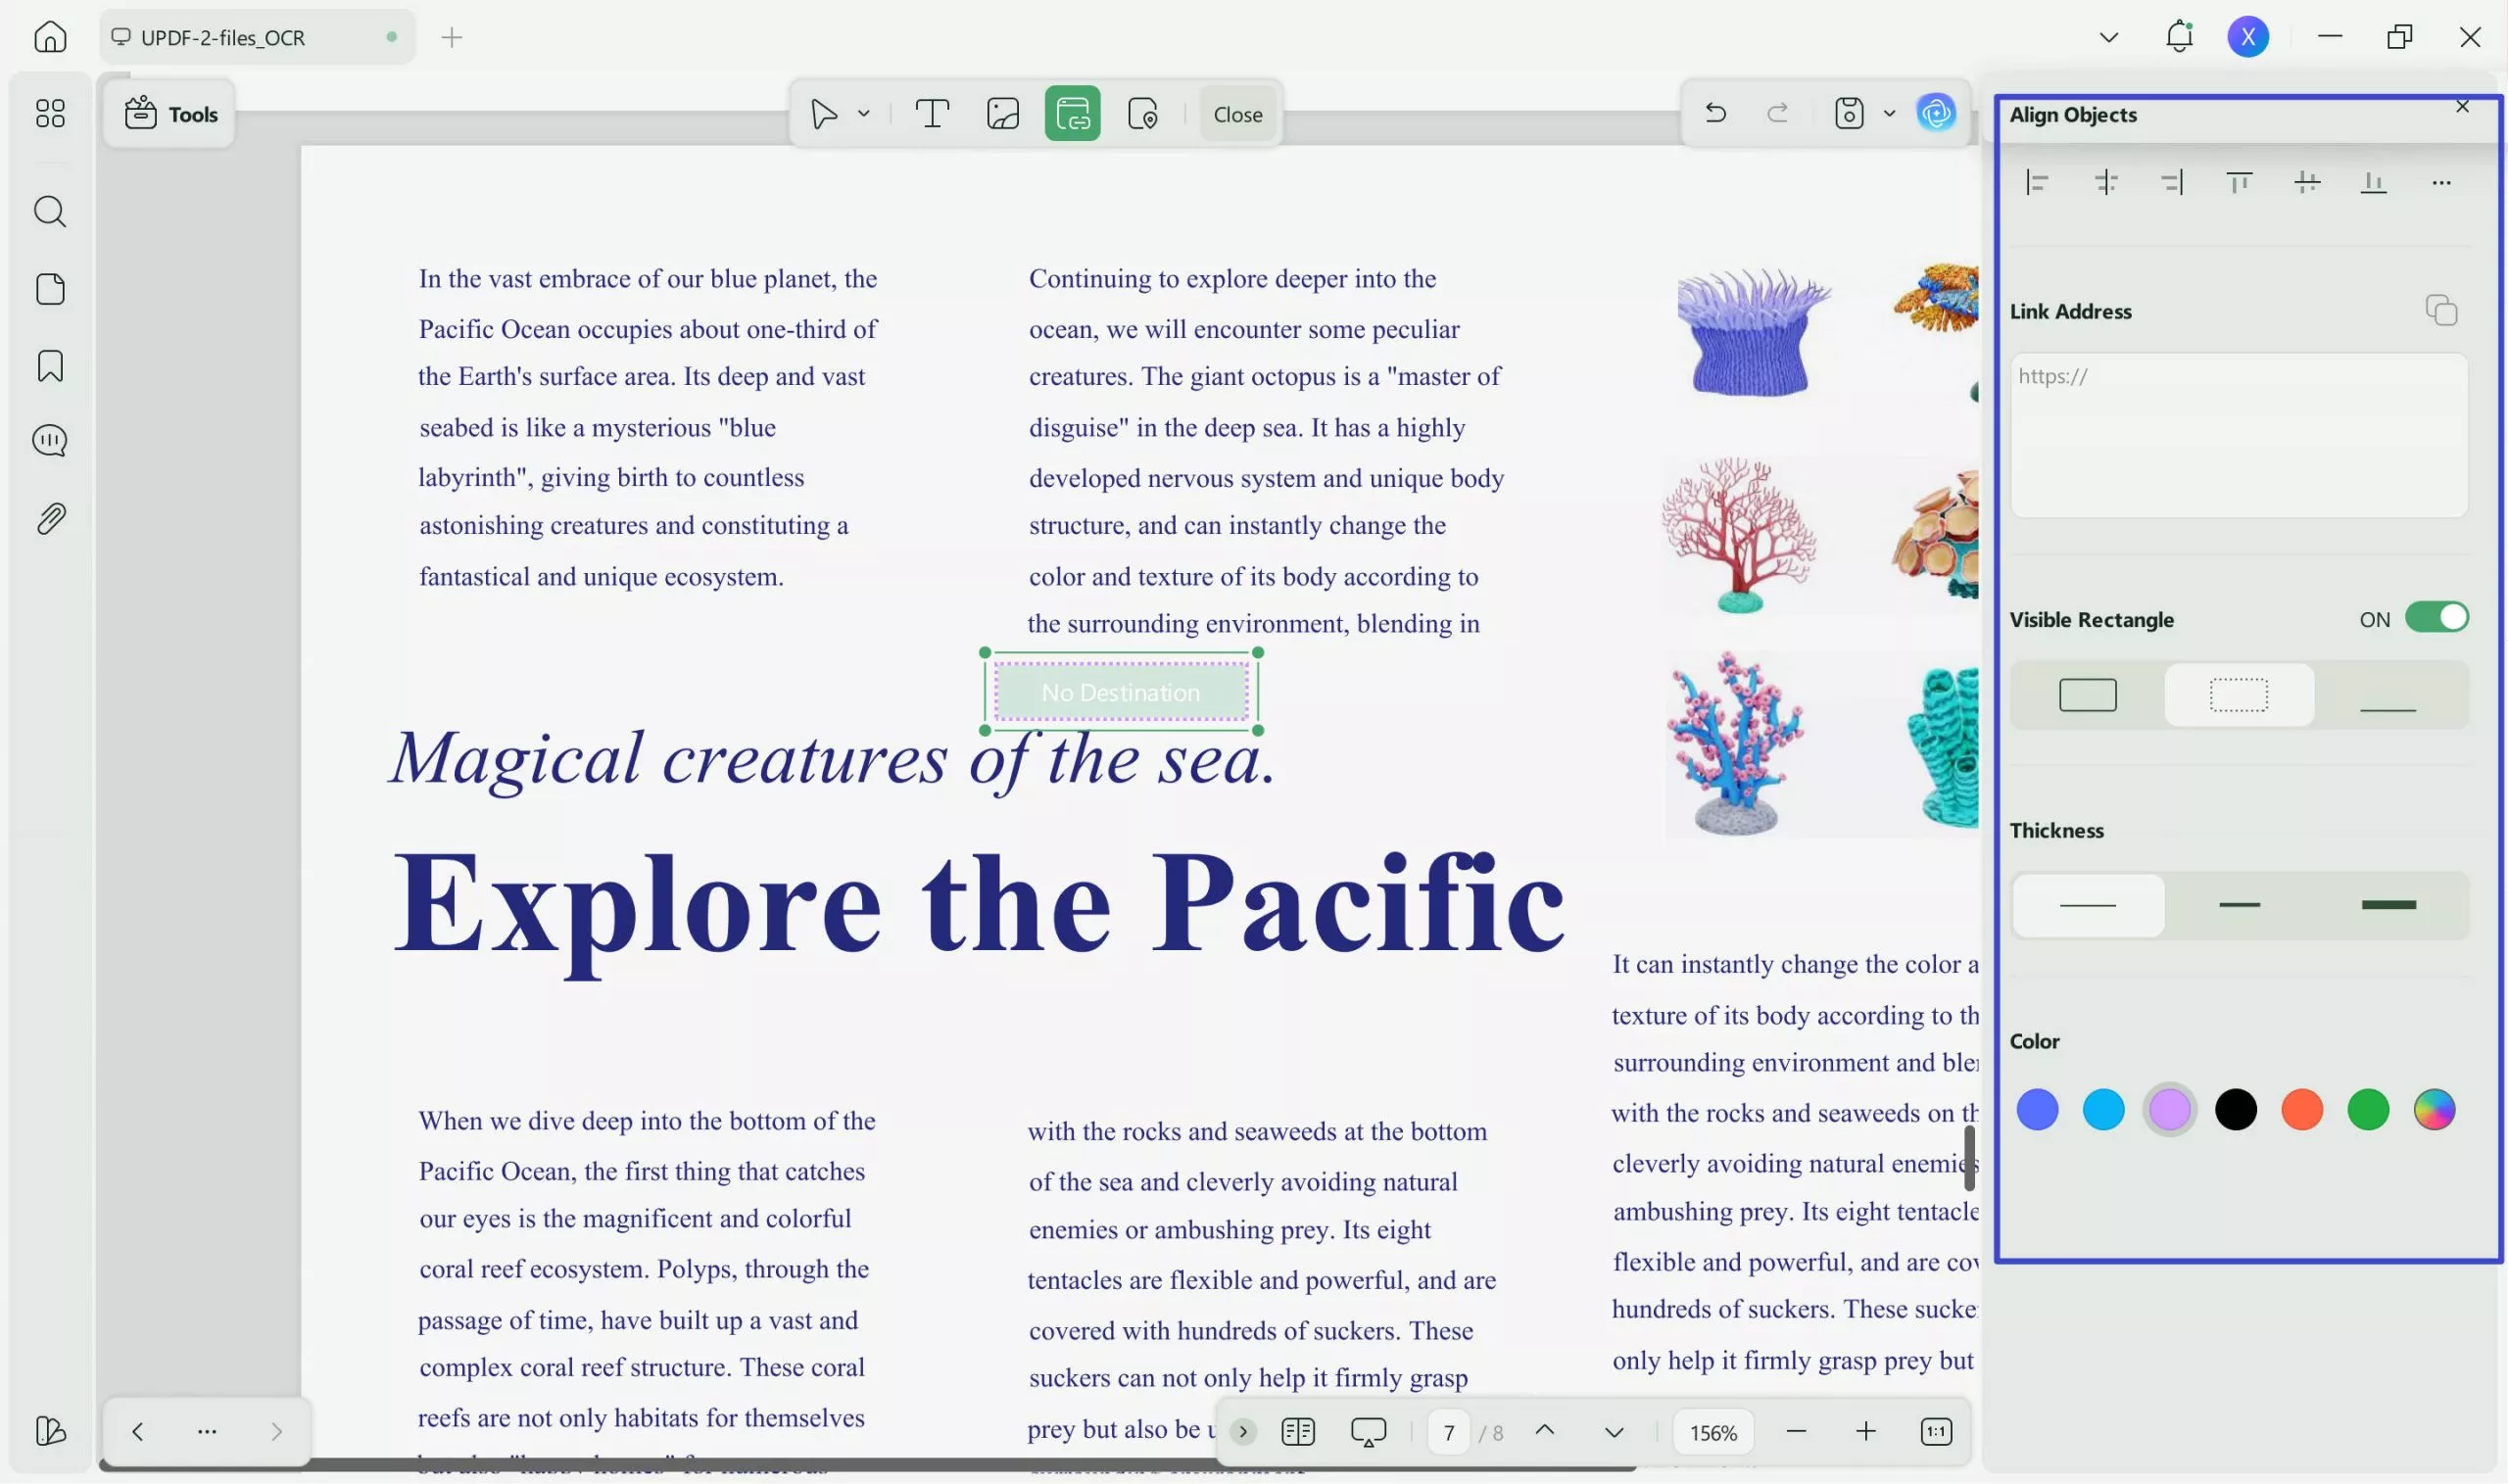Align objects to the top edge
The height and width of the screenshot is (1484, 2508).
click(2239, 183)
